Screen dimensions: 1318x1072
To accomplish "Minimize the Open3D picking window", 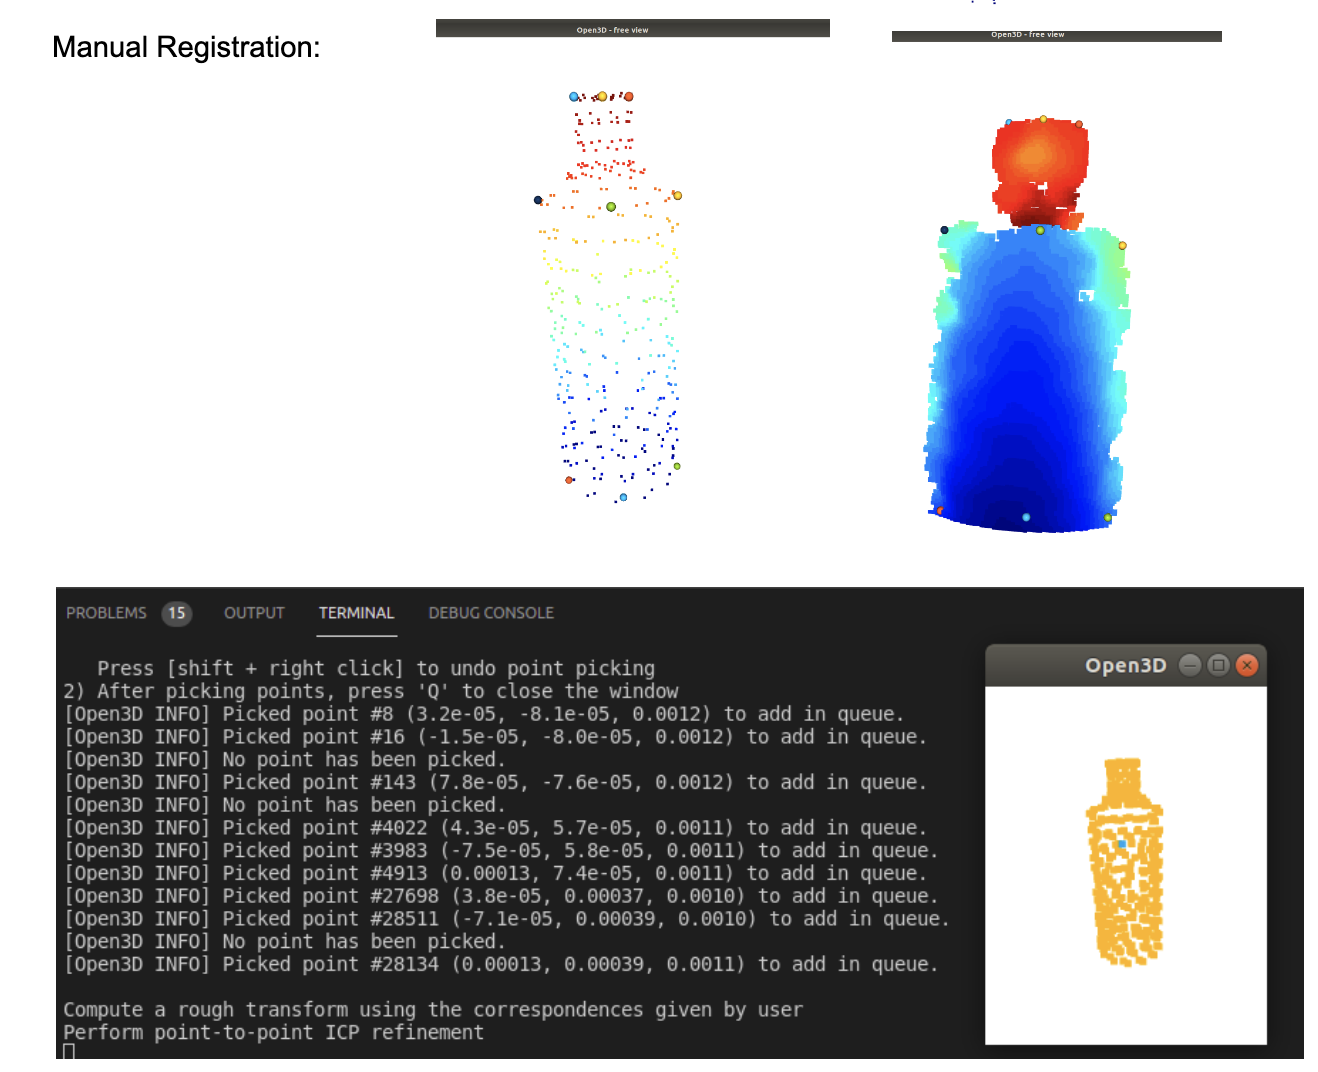I will coord(1189,664).
